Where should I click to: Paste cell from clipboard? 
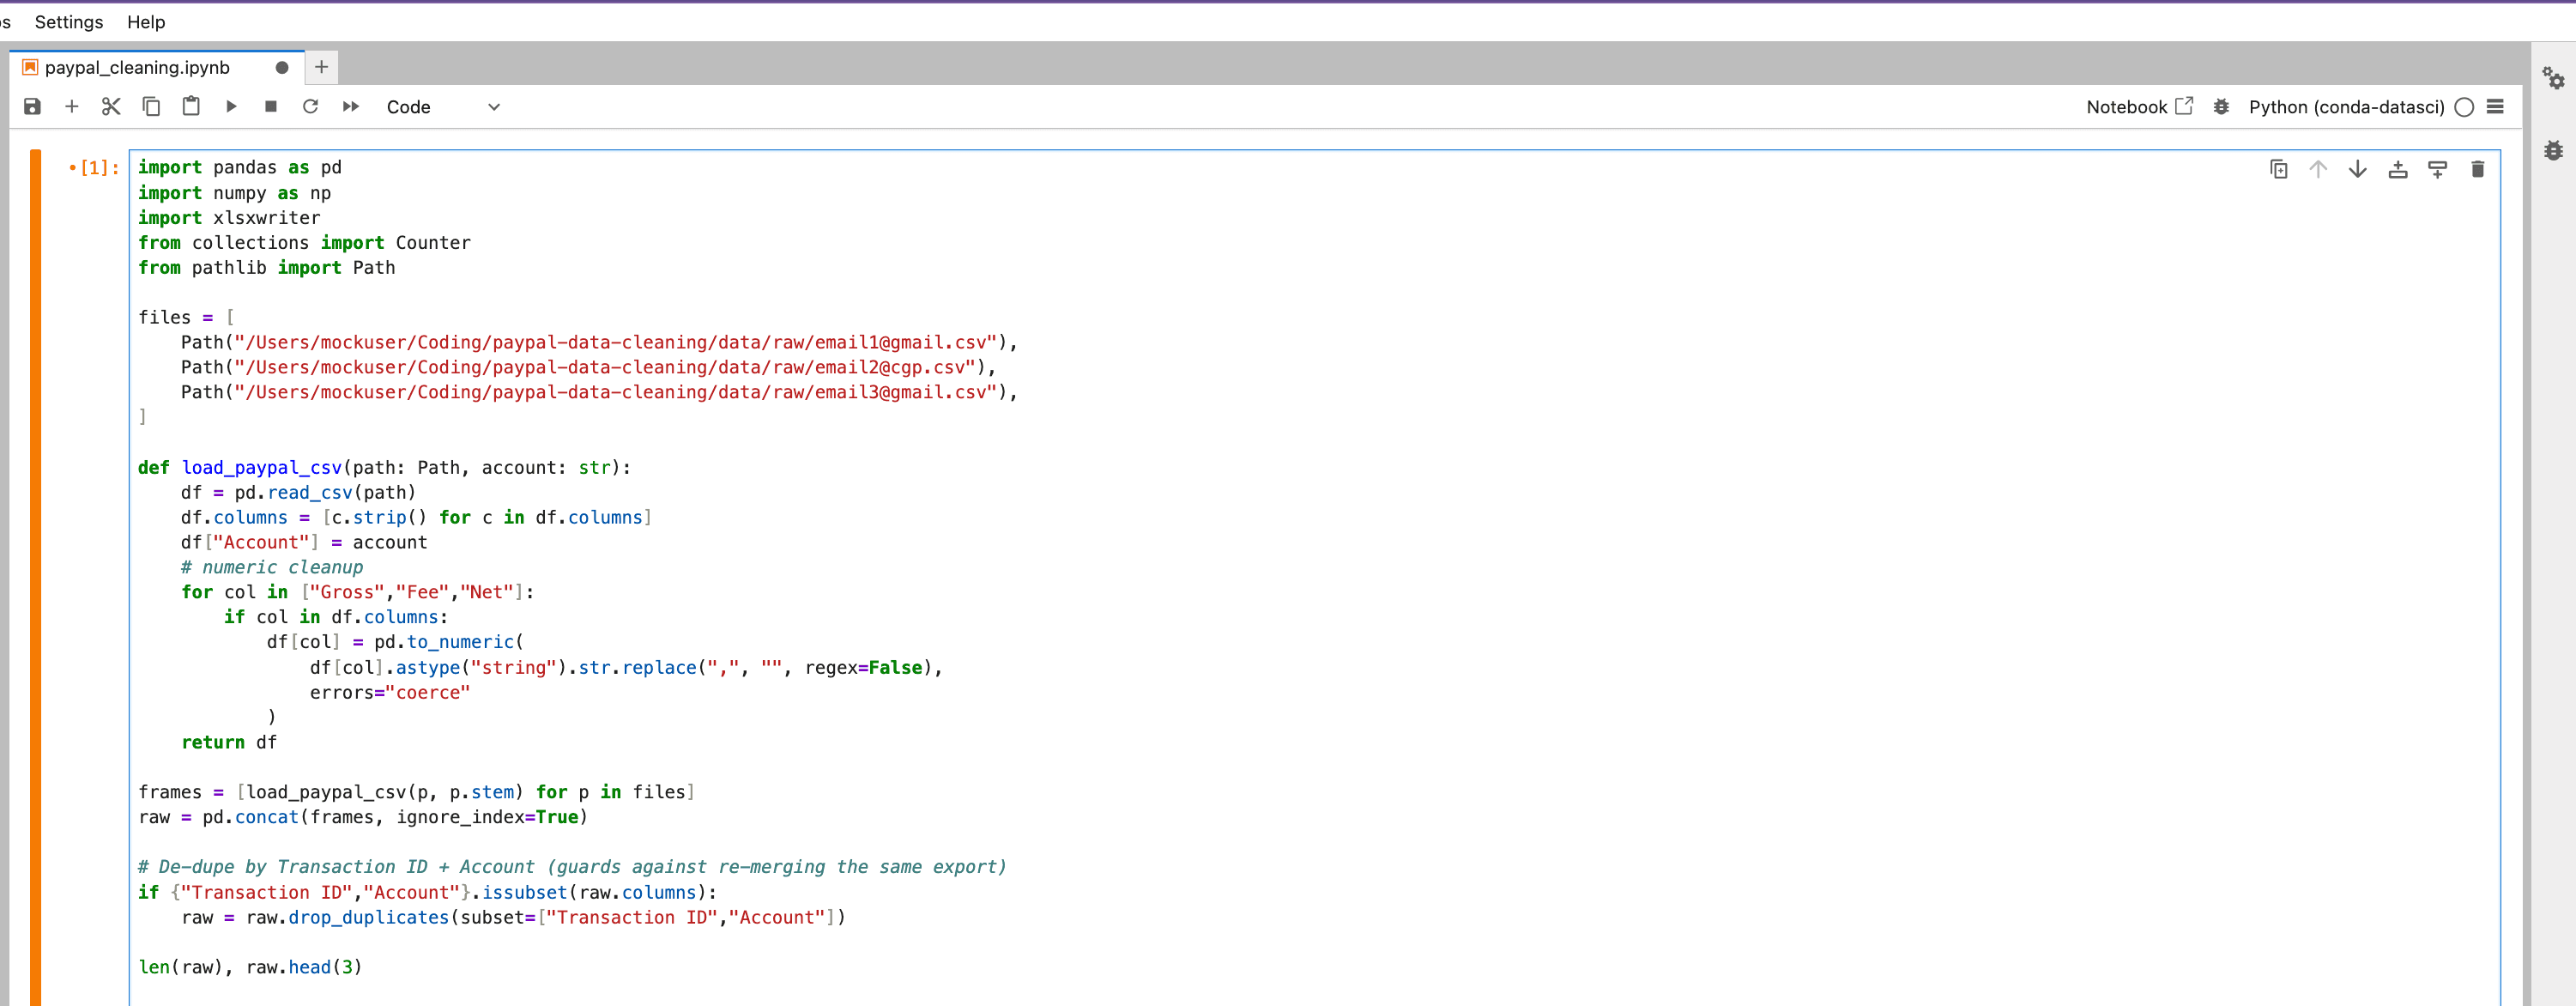point(191,106)
